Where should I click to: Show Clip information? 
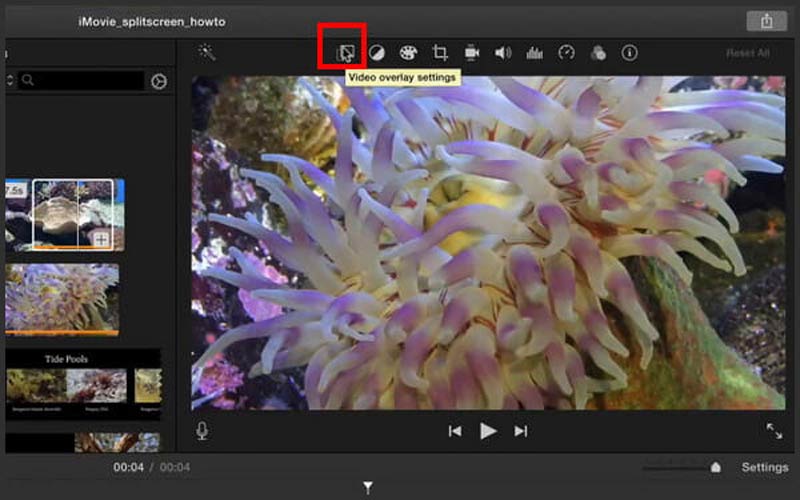630,53
